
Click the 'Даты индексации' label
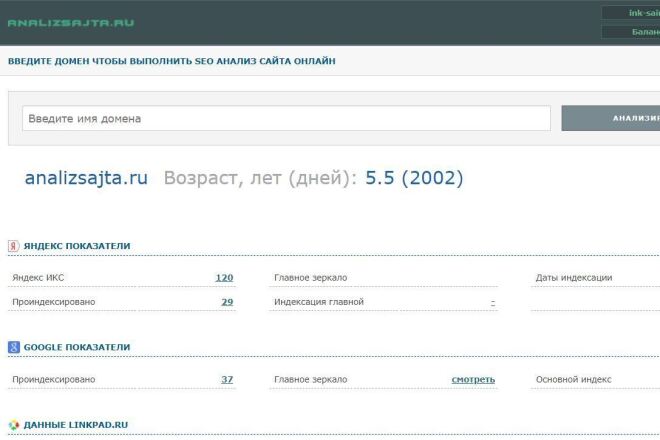pyautogui.click(x=574, y=277)
